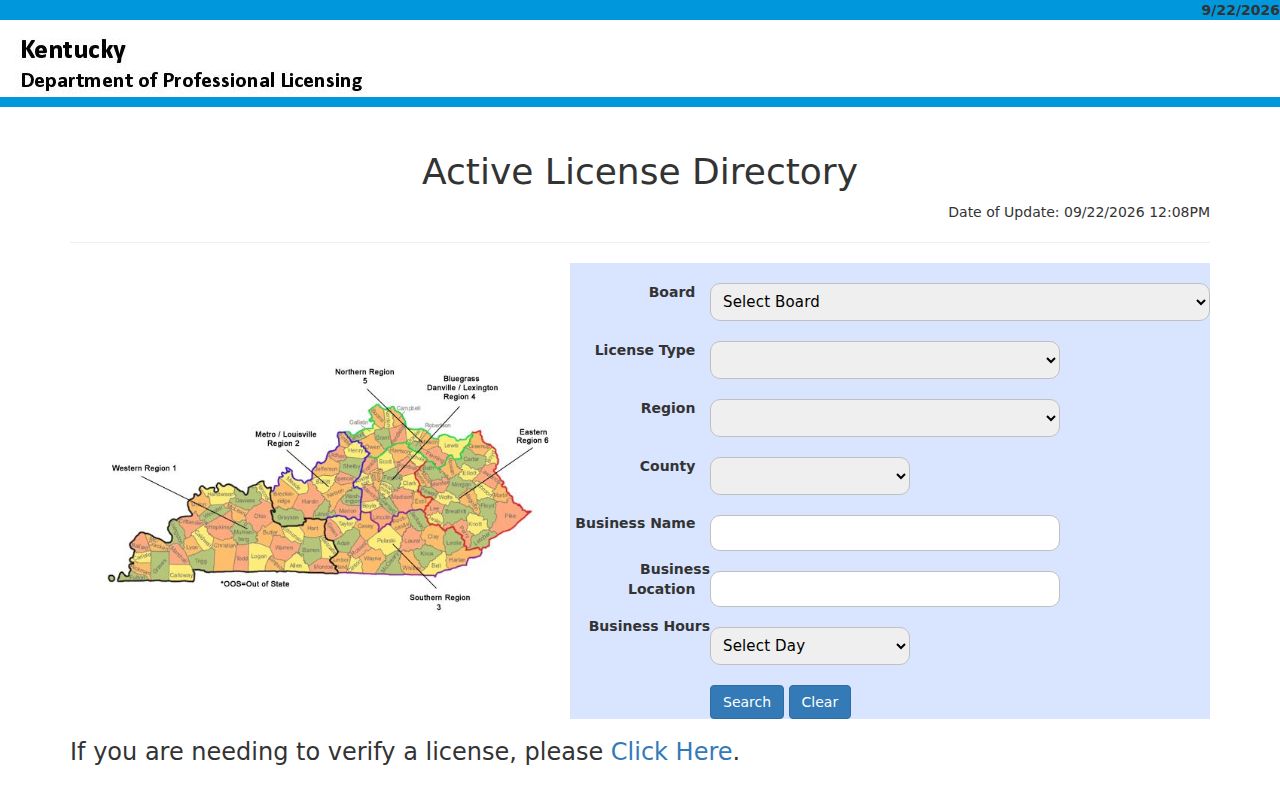
Task: Open the Region dropdown list
Action: pyautogui.click(x=884, y=418)
